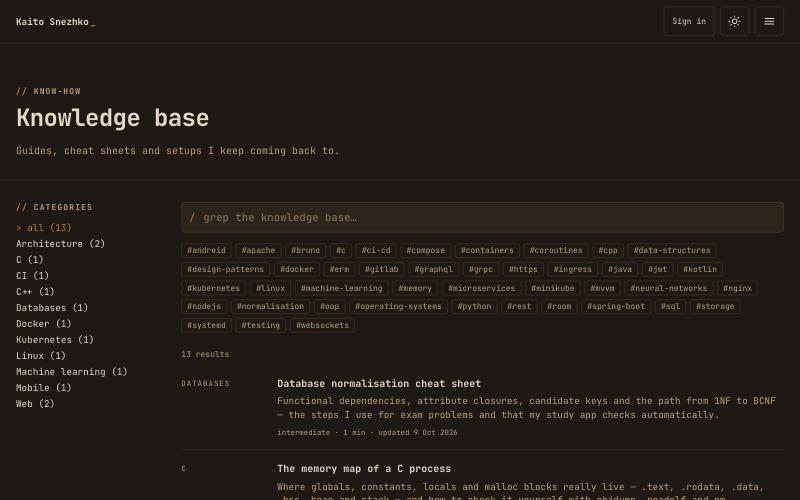The image size is (800, 500).
Task: Apply the #memory tag
Action: 415,288
